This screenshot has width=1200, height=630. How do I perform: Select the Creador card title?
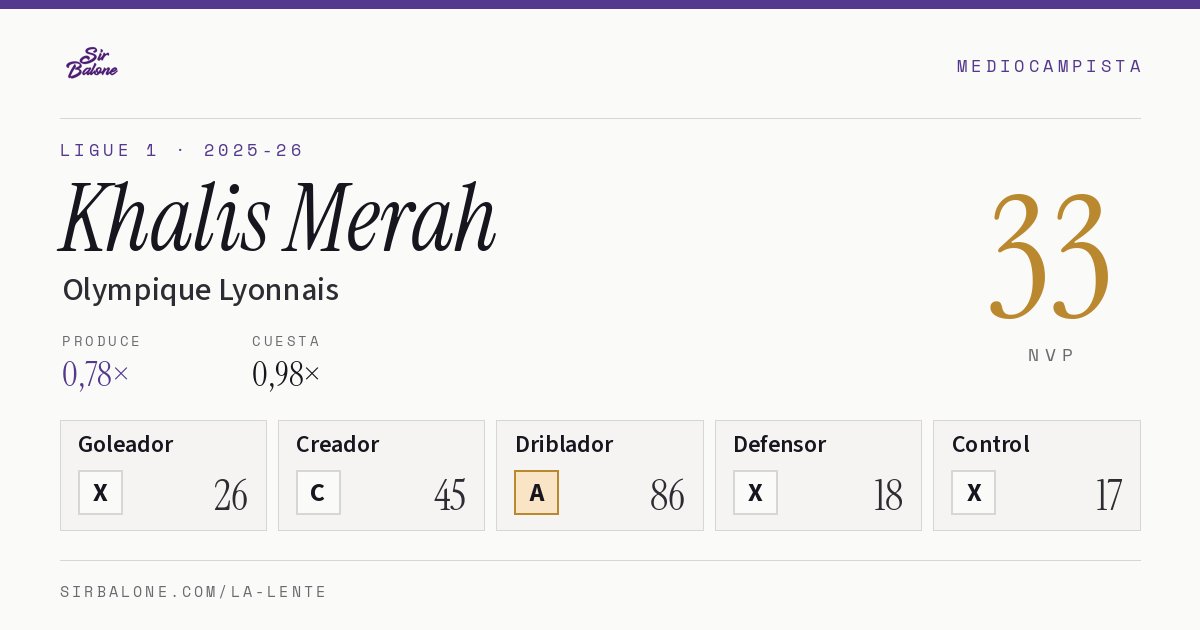click(x=337, y=444)
